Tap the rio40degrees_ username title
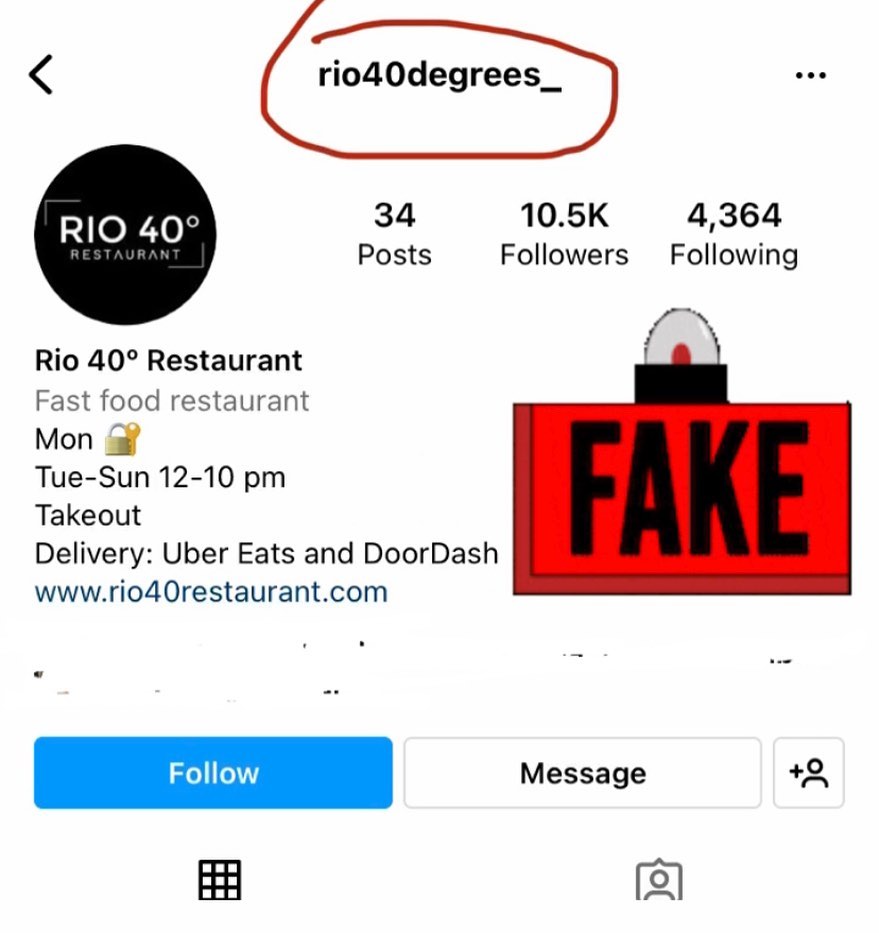Screen dimensions: 879x933 pos(440,76)
